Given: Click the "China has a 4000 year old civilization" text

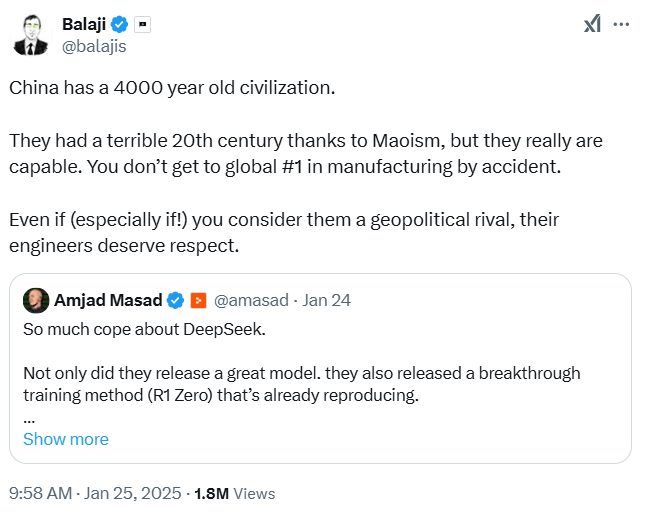Looking at the screenshot, I should 172,87.
